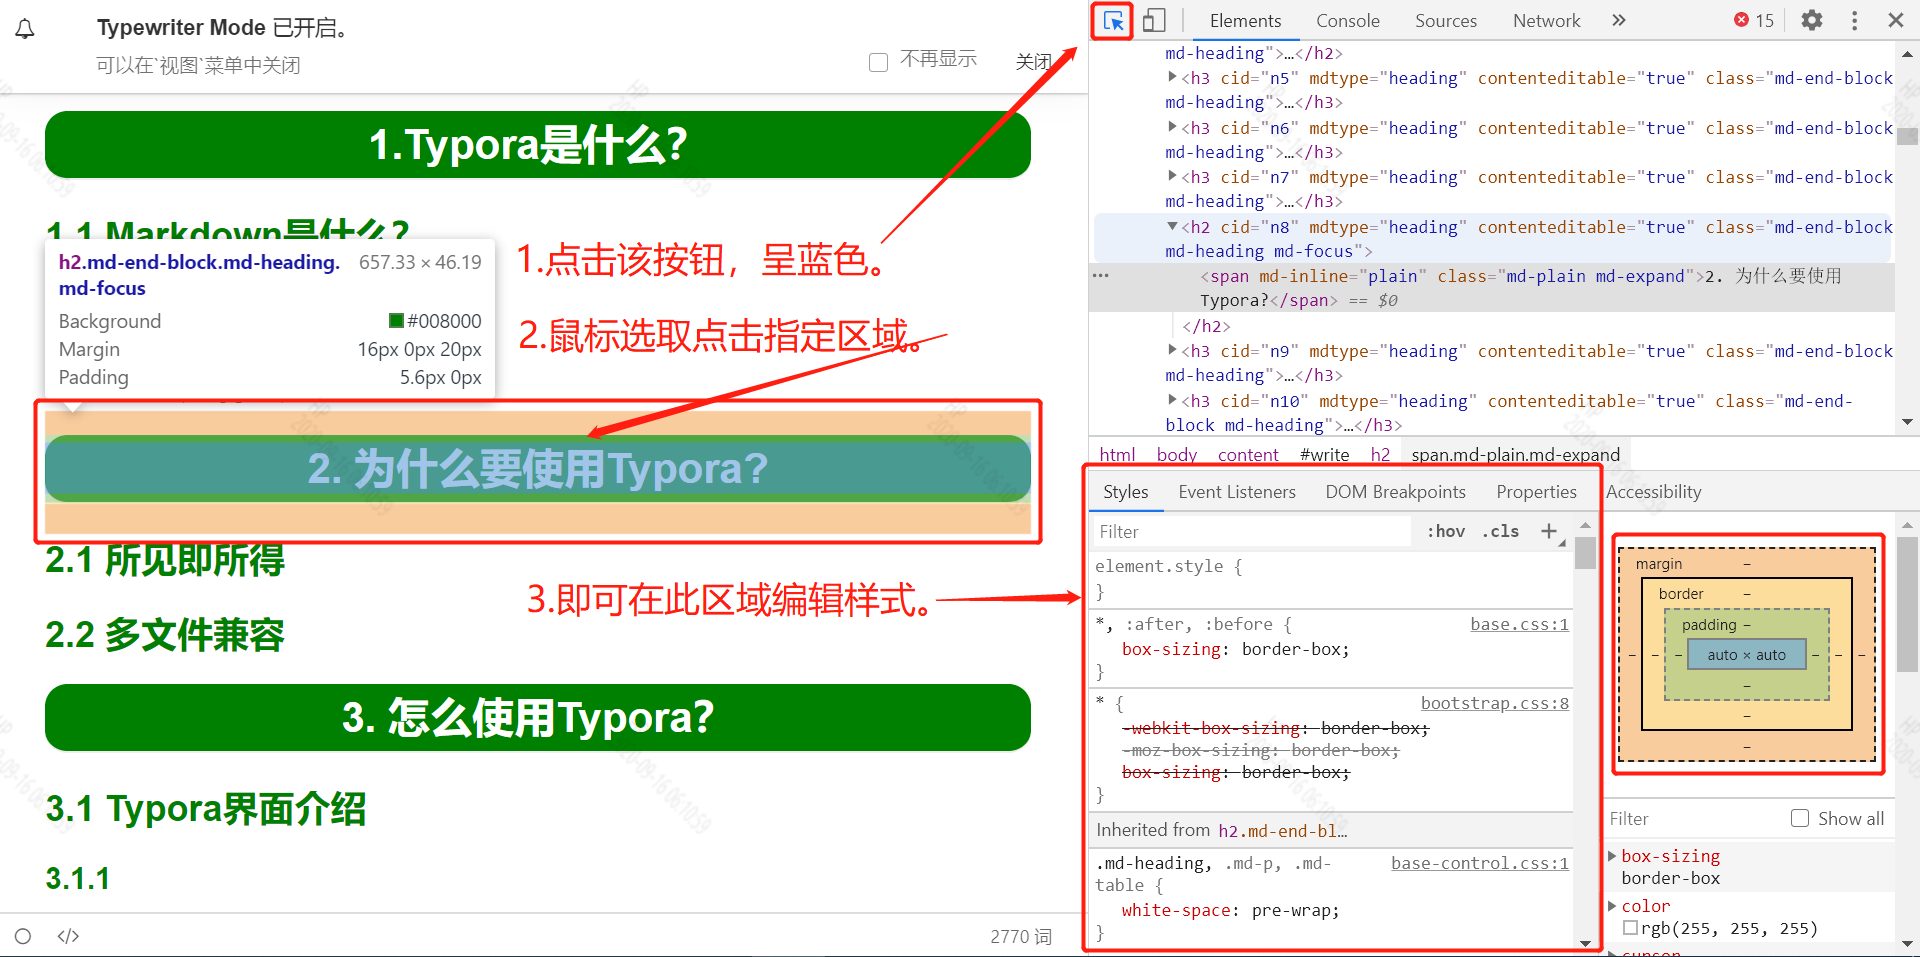Click the Elements tree scrollbar down arrow
The image size is (1920, 957).
click(1907, 423)
